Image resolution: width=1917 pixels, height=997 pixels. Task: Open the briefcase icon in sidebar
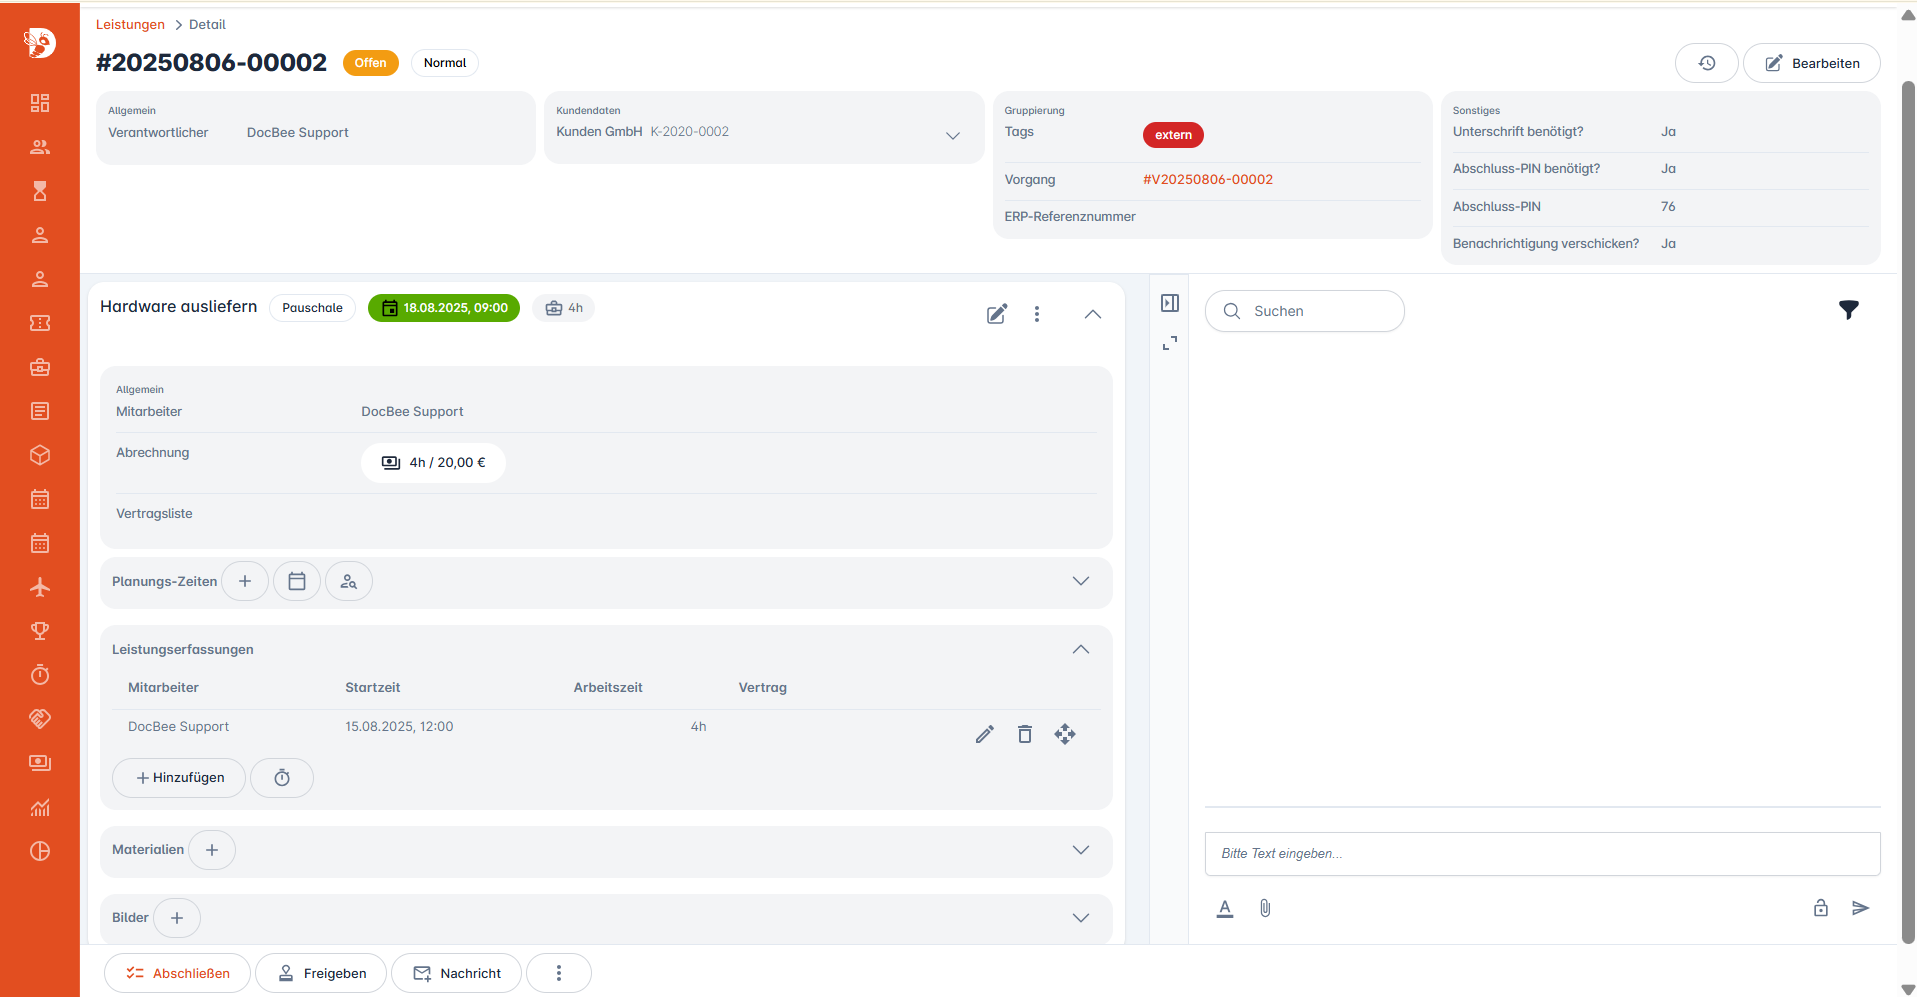coord(40,367)
